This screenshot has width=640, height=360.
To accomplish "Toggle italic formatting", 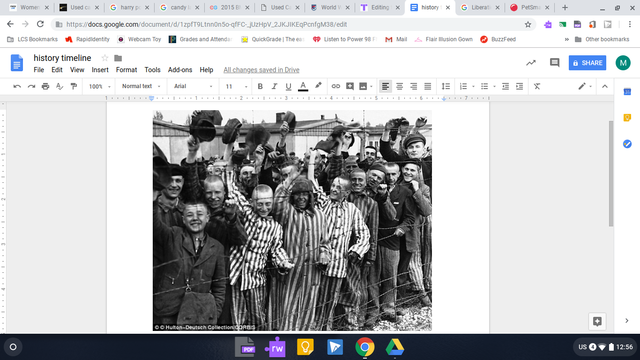I will pos(274,87).
